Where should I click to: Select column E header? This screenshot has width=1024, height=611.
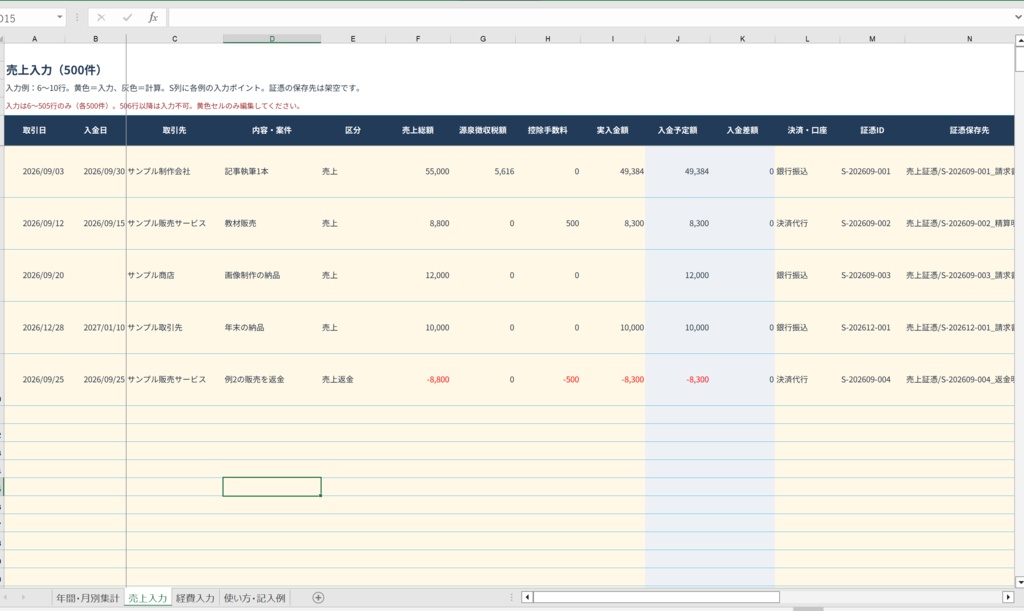coord(353,39)
